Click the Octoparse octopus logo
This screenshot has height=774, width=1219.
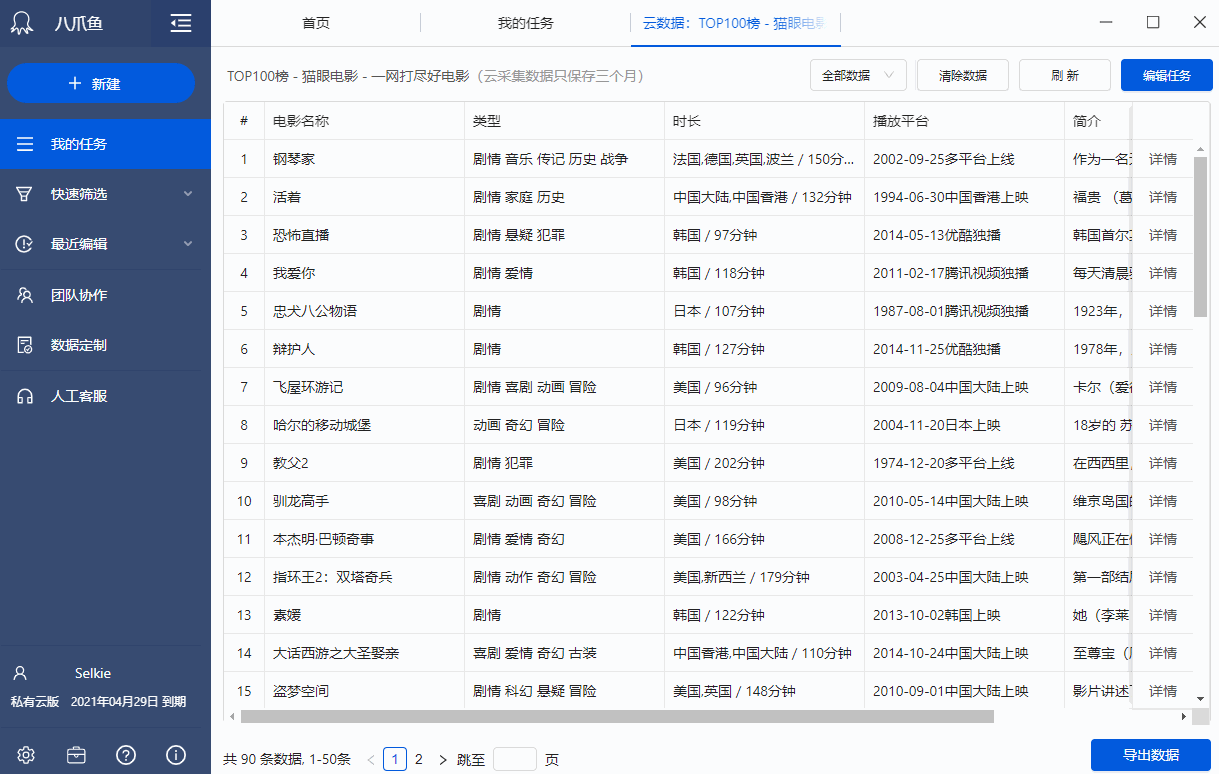[x=22, y=23]
